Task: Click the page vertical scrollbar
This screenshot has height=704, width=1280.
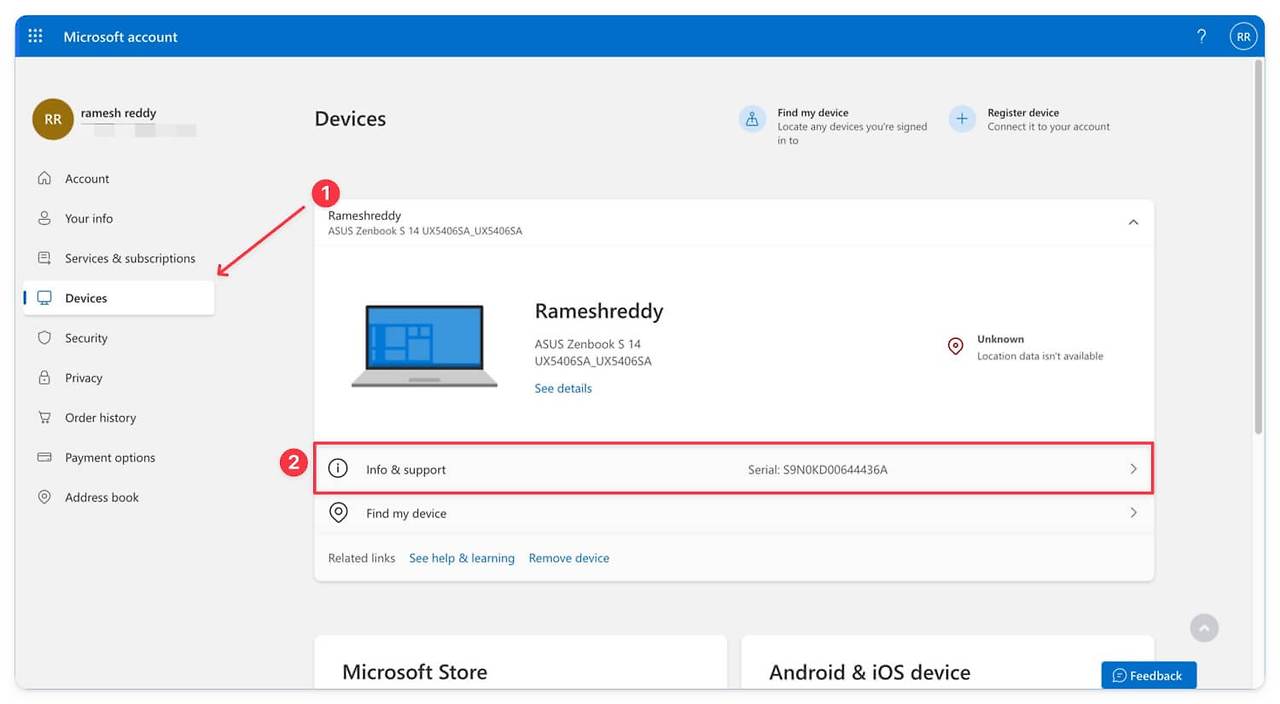Action: coord(1258,247)
